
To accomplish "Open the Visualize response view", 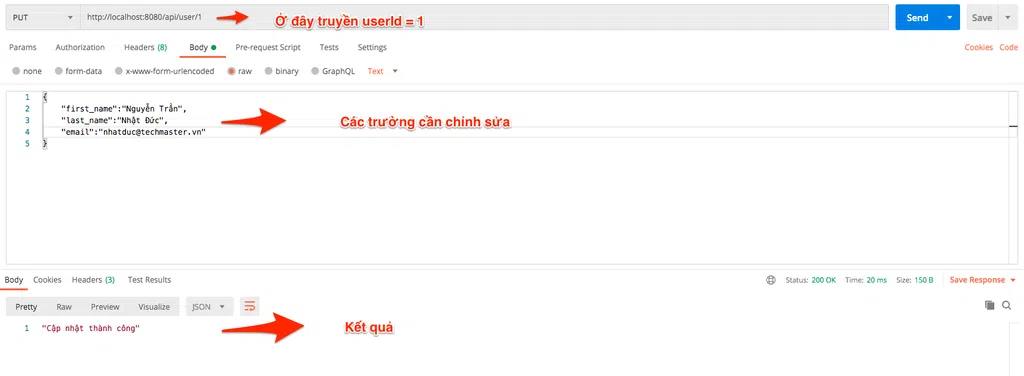I will coord(154,306).
